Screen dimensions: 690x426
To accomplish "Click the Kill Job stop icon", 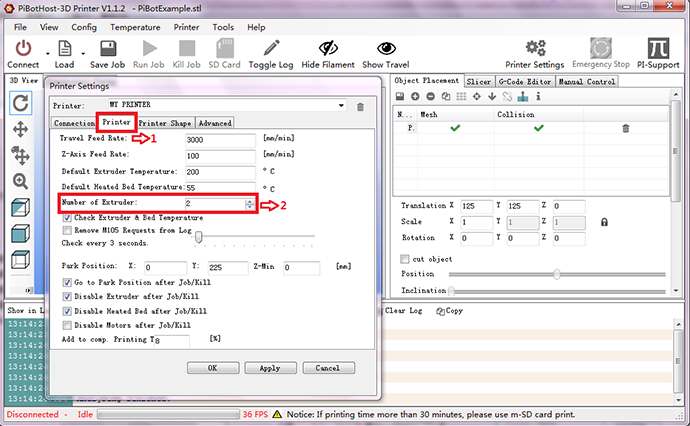I will coord(187,48).
